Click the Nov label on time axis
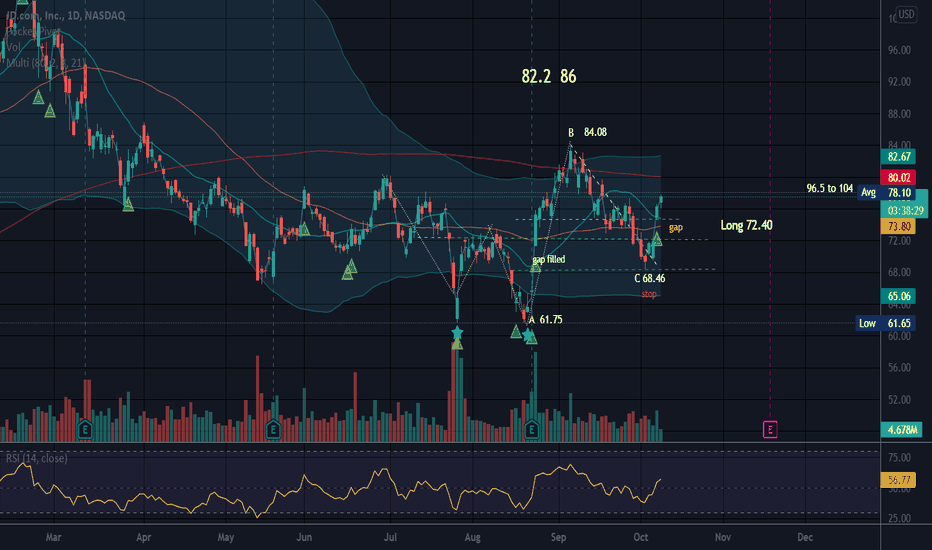This screenshot has width=932, height=550. coord(723,537)
